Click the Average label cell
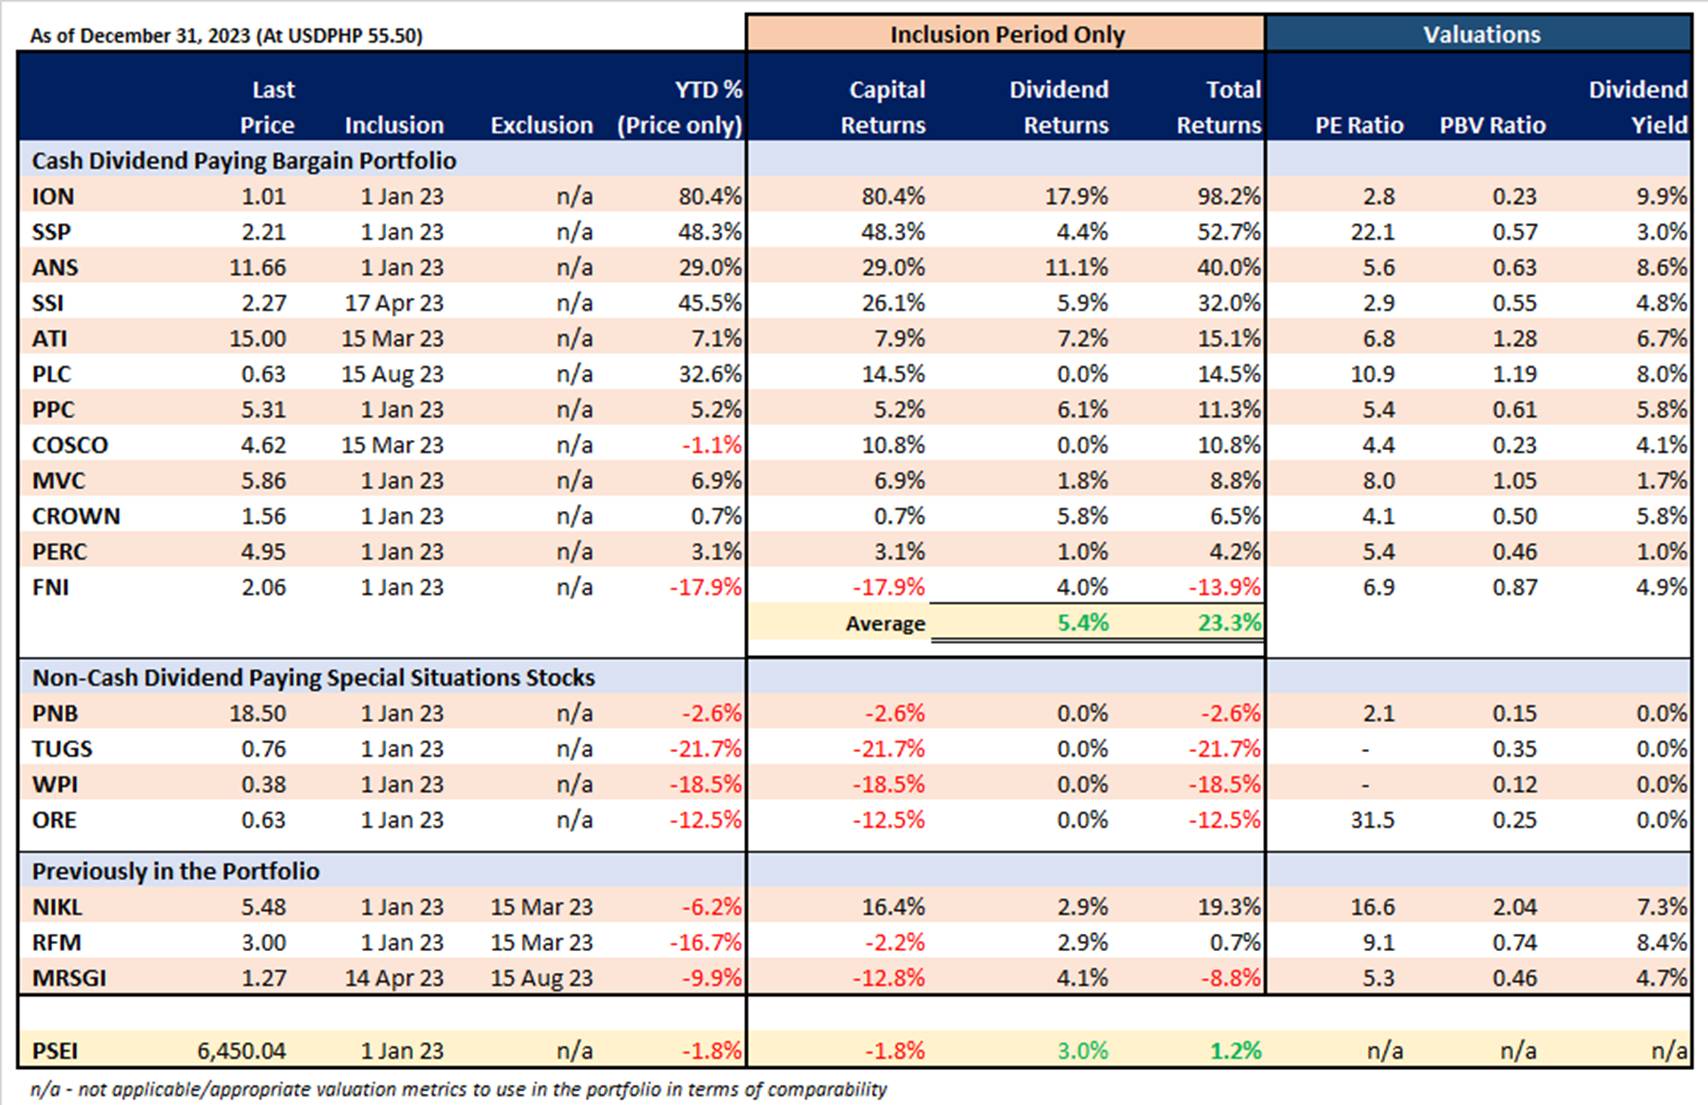The height and width of the screenshot is (1105, 1708). 885,623
